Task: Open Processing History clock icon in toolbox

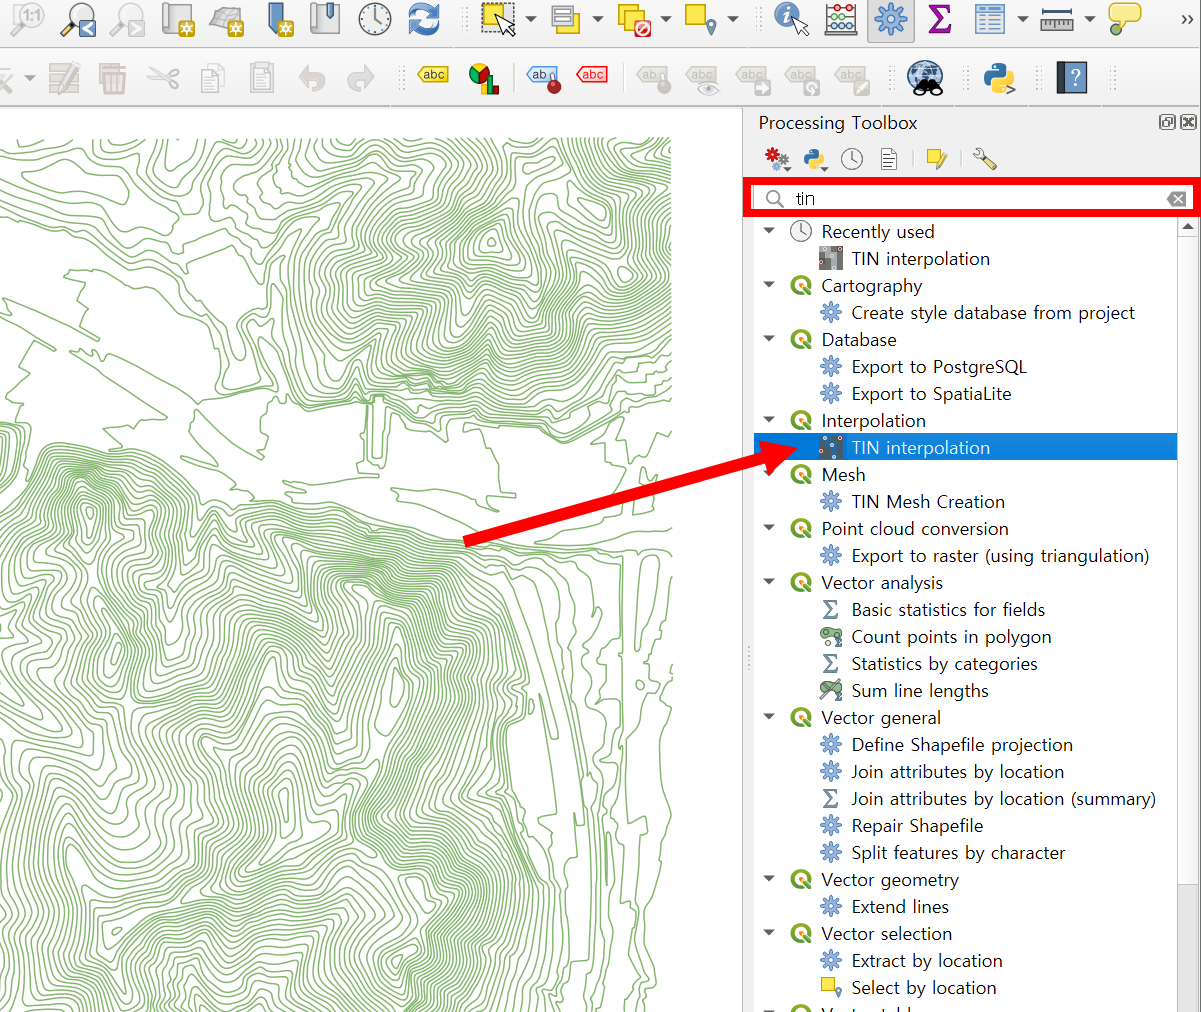Action: (x=852, y=159)
